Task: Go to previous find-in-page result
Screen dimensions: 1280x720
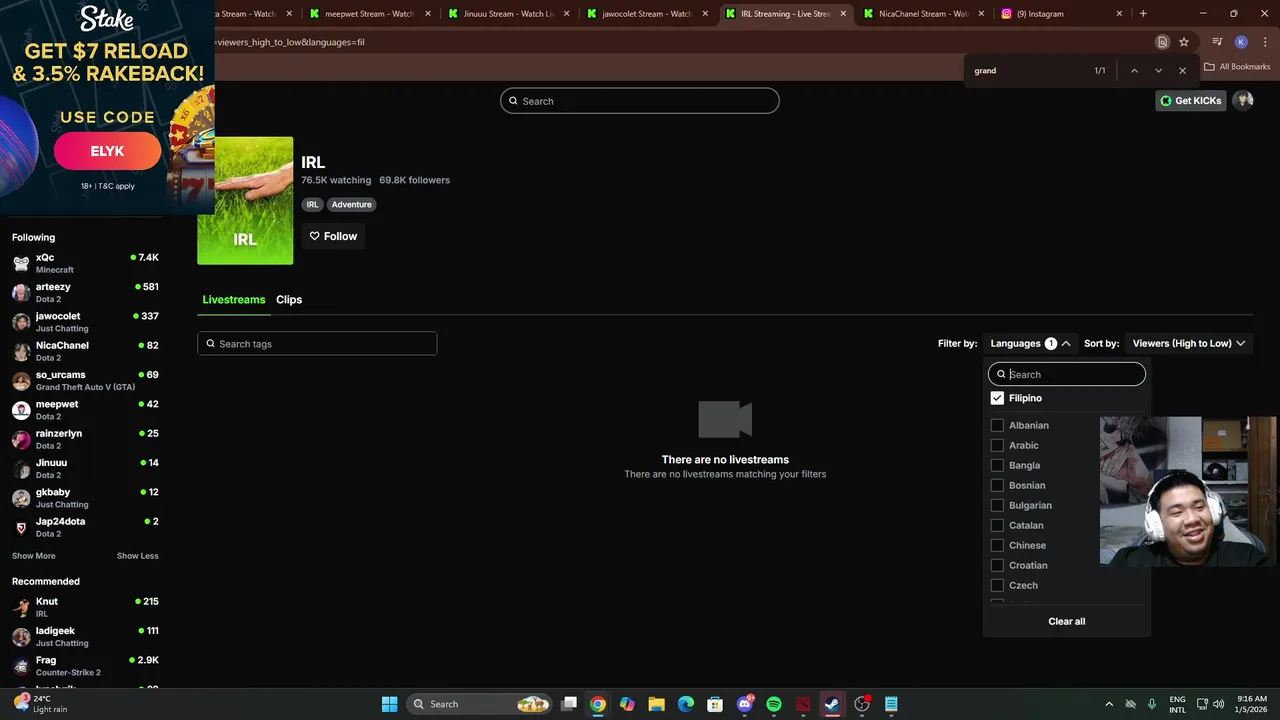Action: click(x=1134, y=71)
